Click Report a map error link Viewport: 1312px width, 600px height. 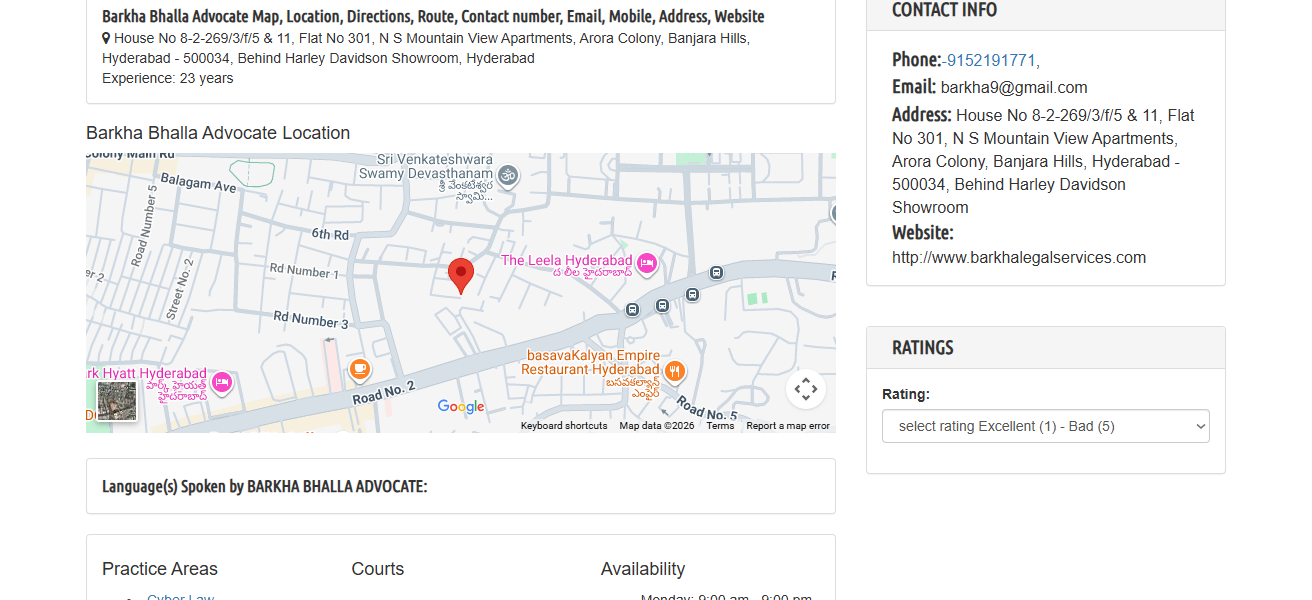(x=788, y=426)
